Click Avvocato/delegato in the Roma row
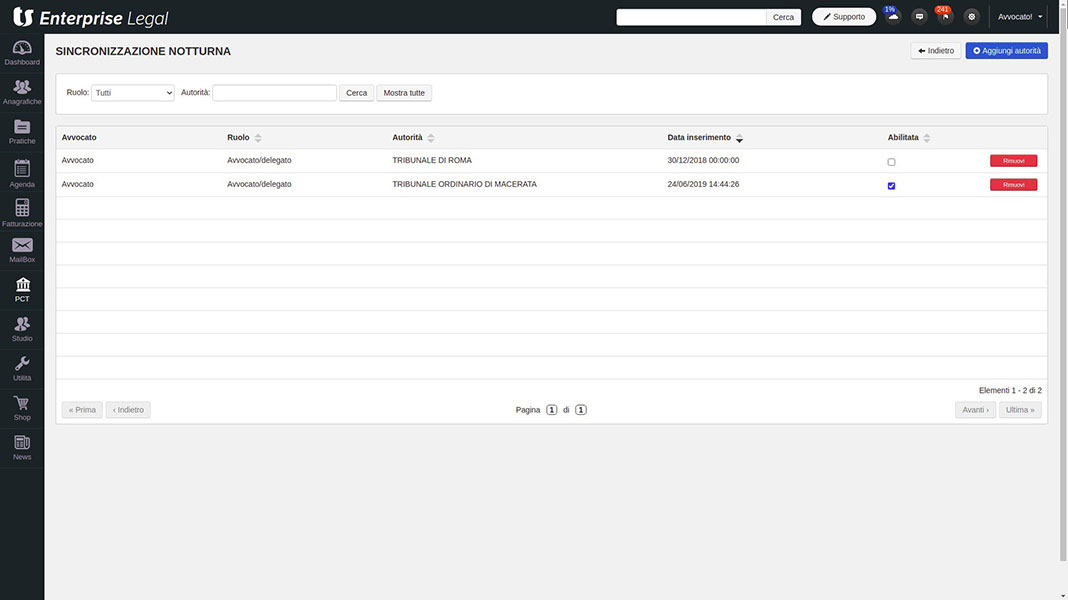Viewport: 1068px width, 600px height. [x=259, y=161]
